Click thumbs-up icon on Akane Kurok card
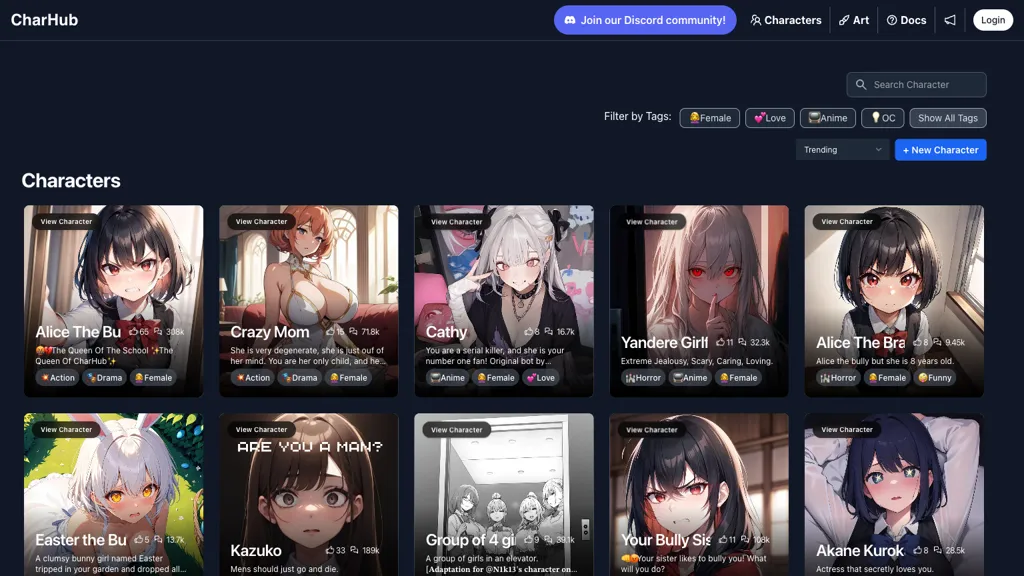Viewport: 1024px width, 576px height. pos(917,550)
